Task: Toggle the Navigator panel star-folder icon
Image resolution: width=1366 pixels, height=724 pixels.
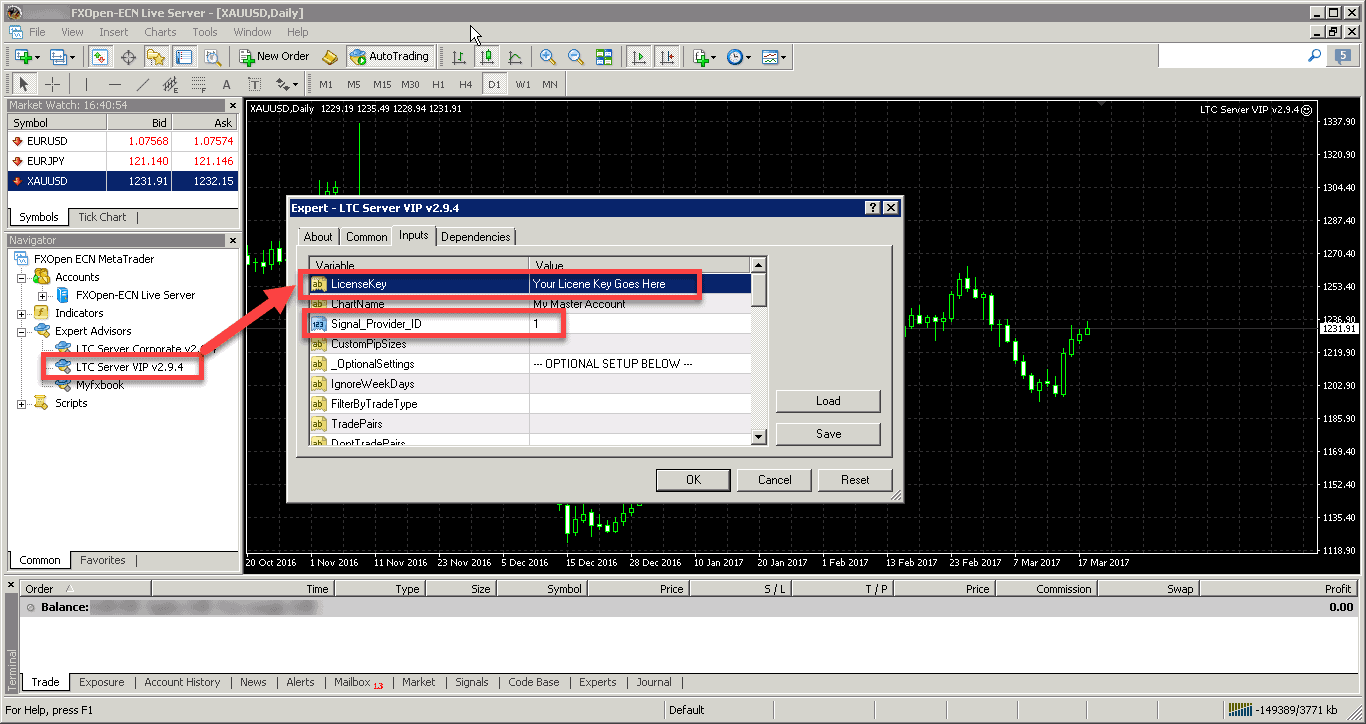Action: pos(156,57)
